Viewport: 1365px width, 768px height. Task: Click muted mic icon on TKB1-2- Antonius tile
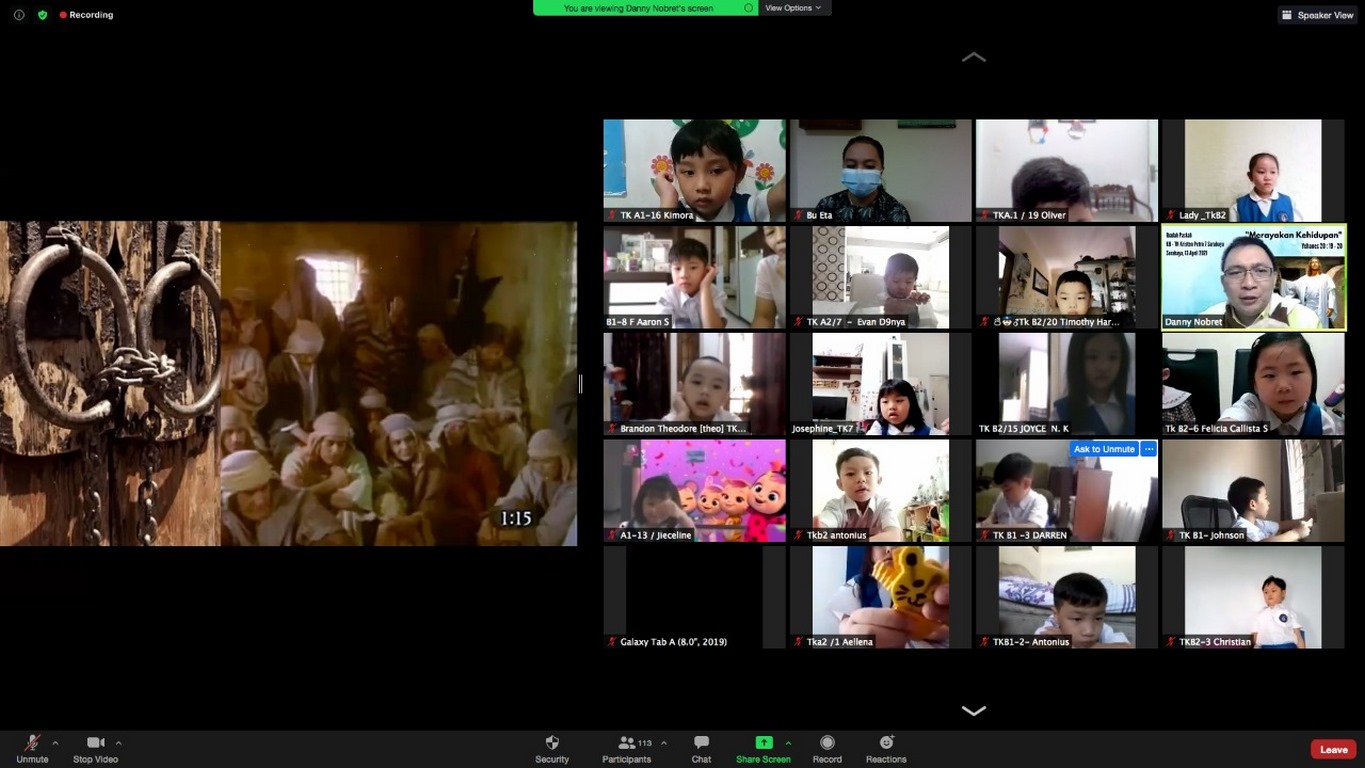click(x=984, y=642)
